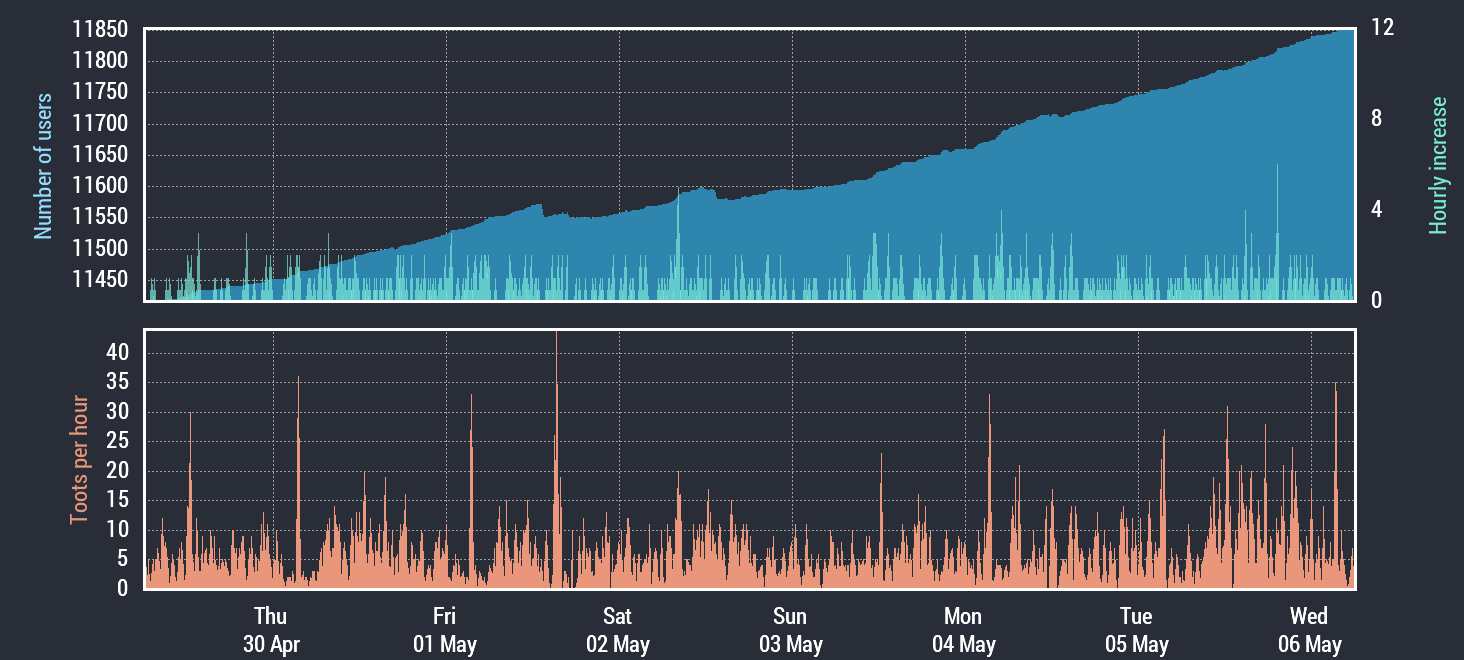The image size is (1464, 660).
Task: Click the 'Hourly increase' axis title
Action: 1438,166
